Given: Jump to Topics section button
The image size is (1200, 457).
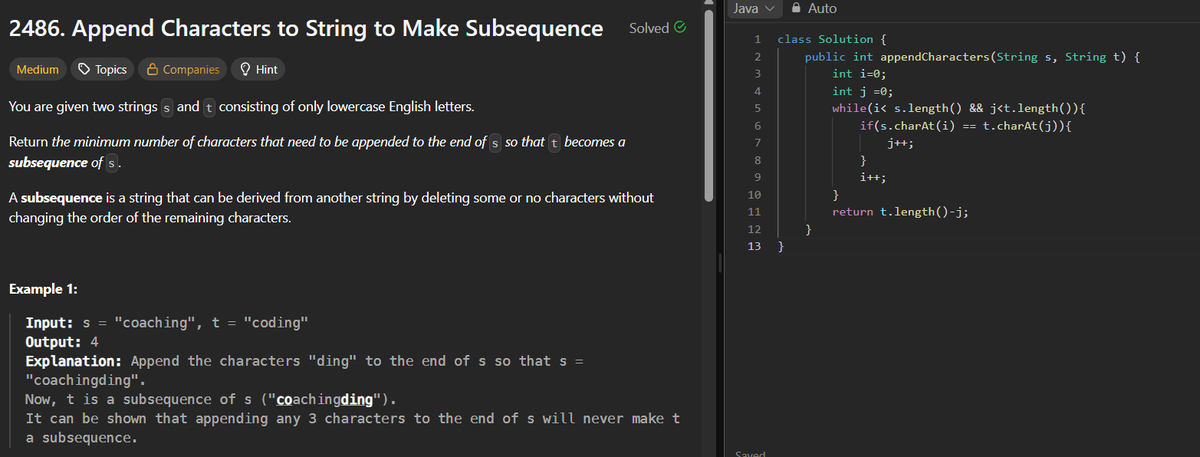Looking at the screenshot, I should coord(103,70).
